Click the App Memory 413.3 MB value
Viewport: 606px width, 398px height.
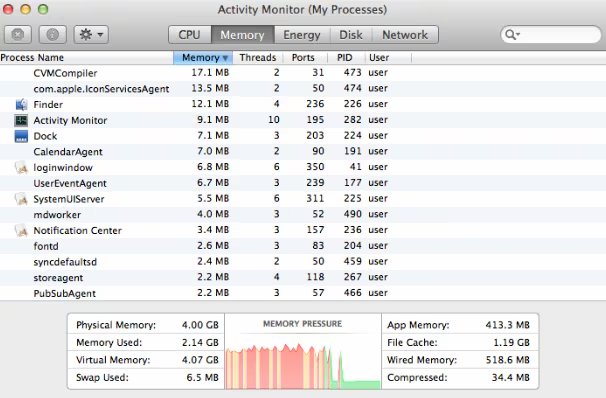(x=507, y=325)
